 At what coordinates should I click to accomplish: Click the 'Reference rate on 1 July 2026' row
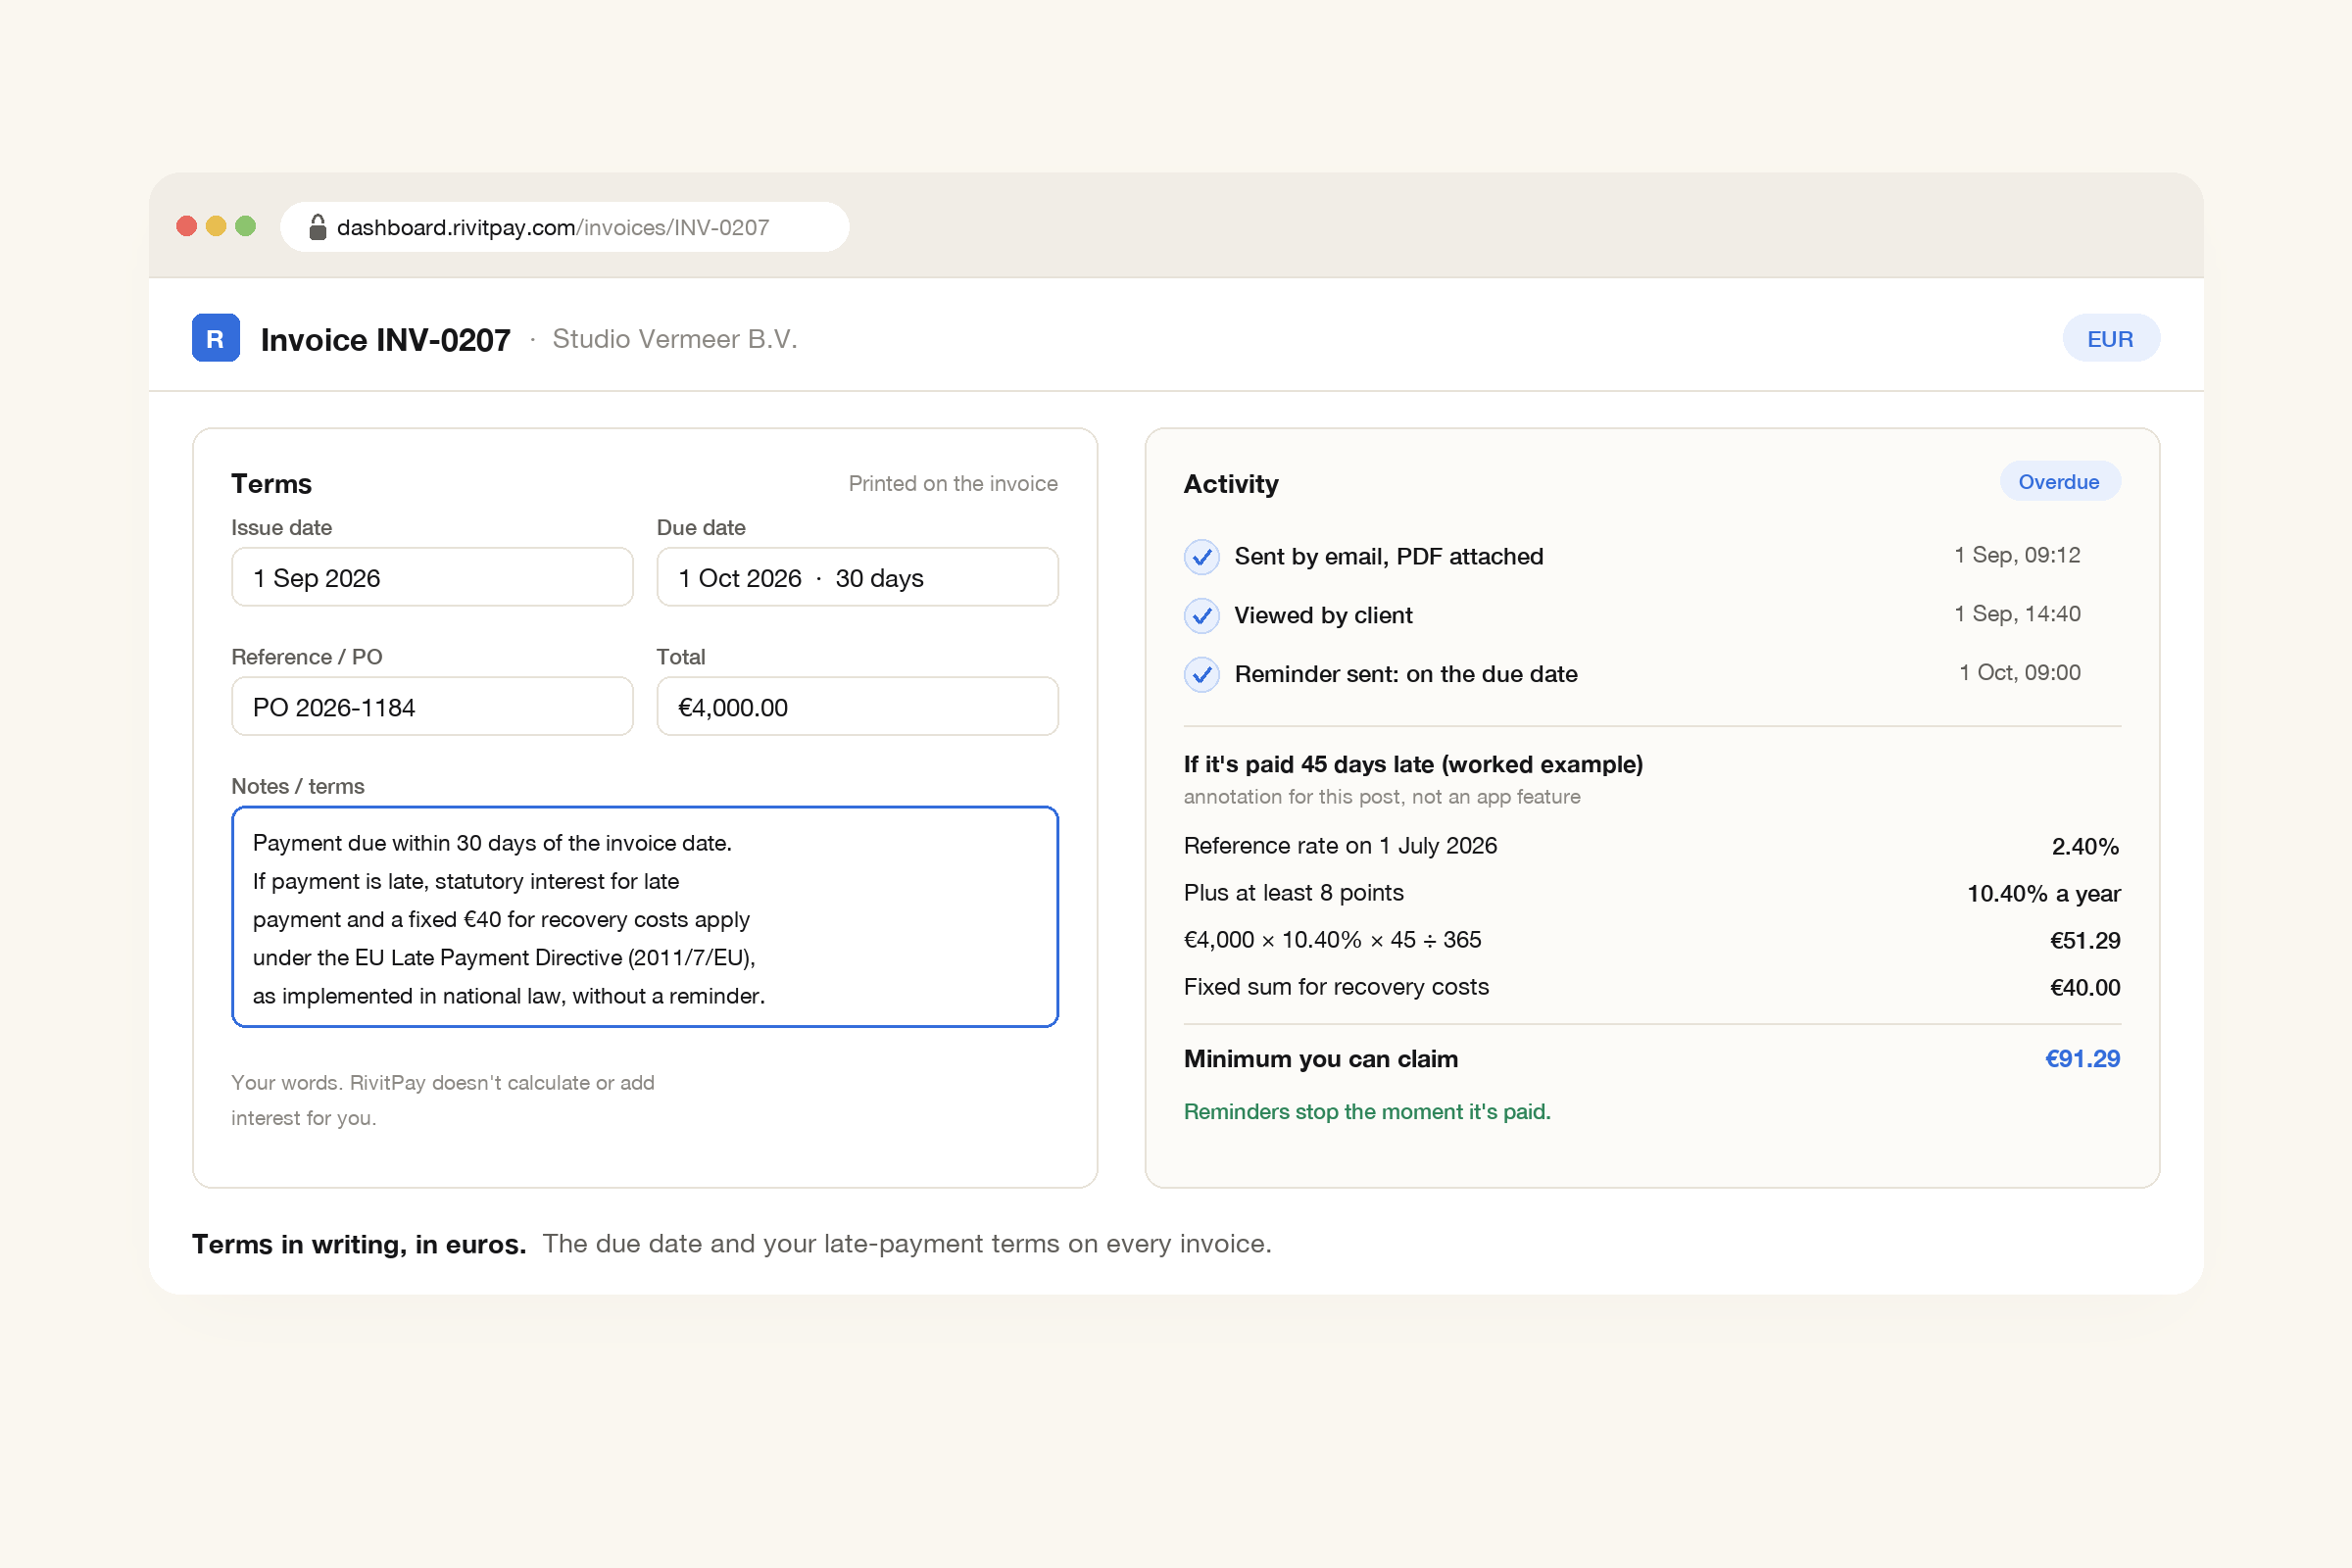[x=1652, y=847]
